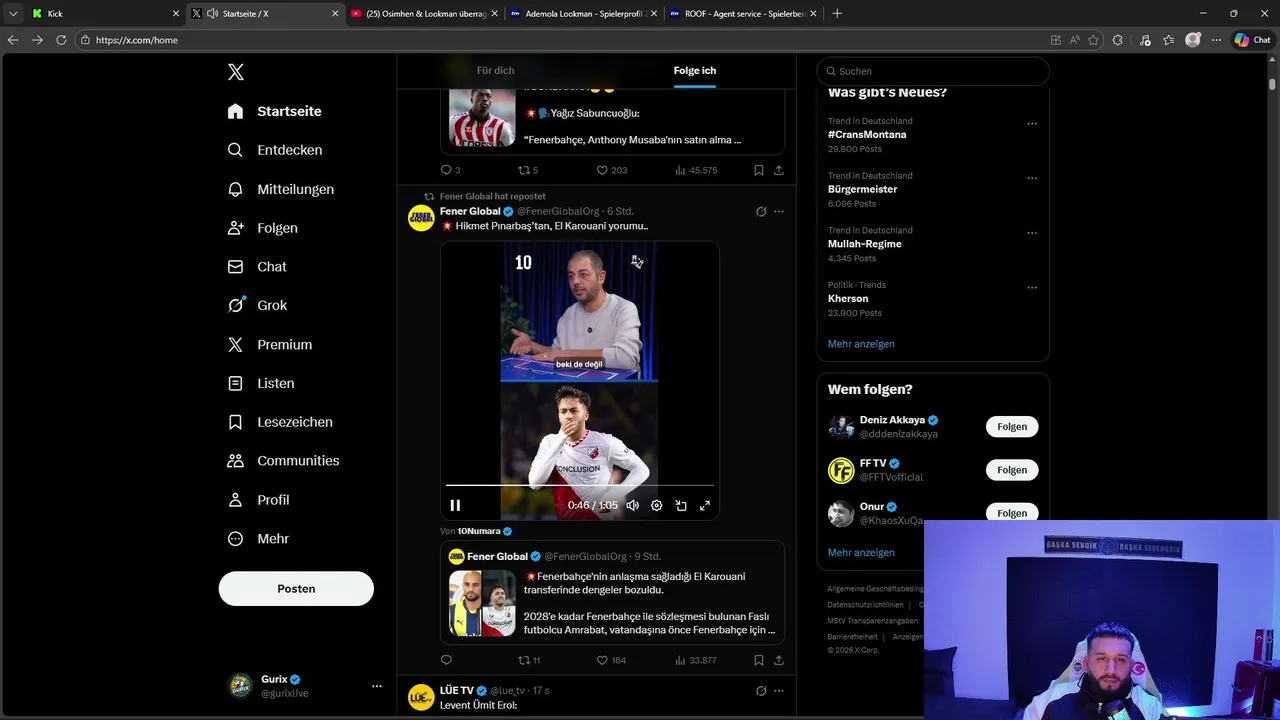Screen dimensions: 1280x720
Task: Open more options on Fener Global post
Action: (x=779, y=212)
